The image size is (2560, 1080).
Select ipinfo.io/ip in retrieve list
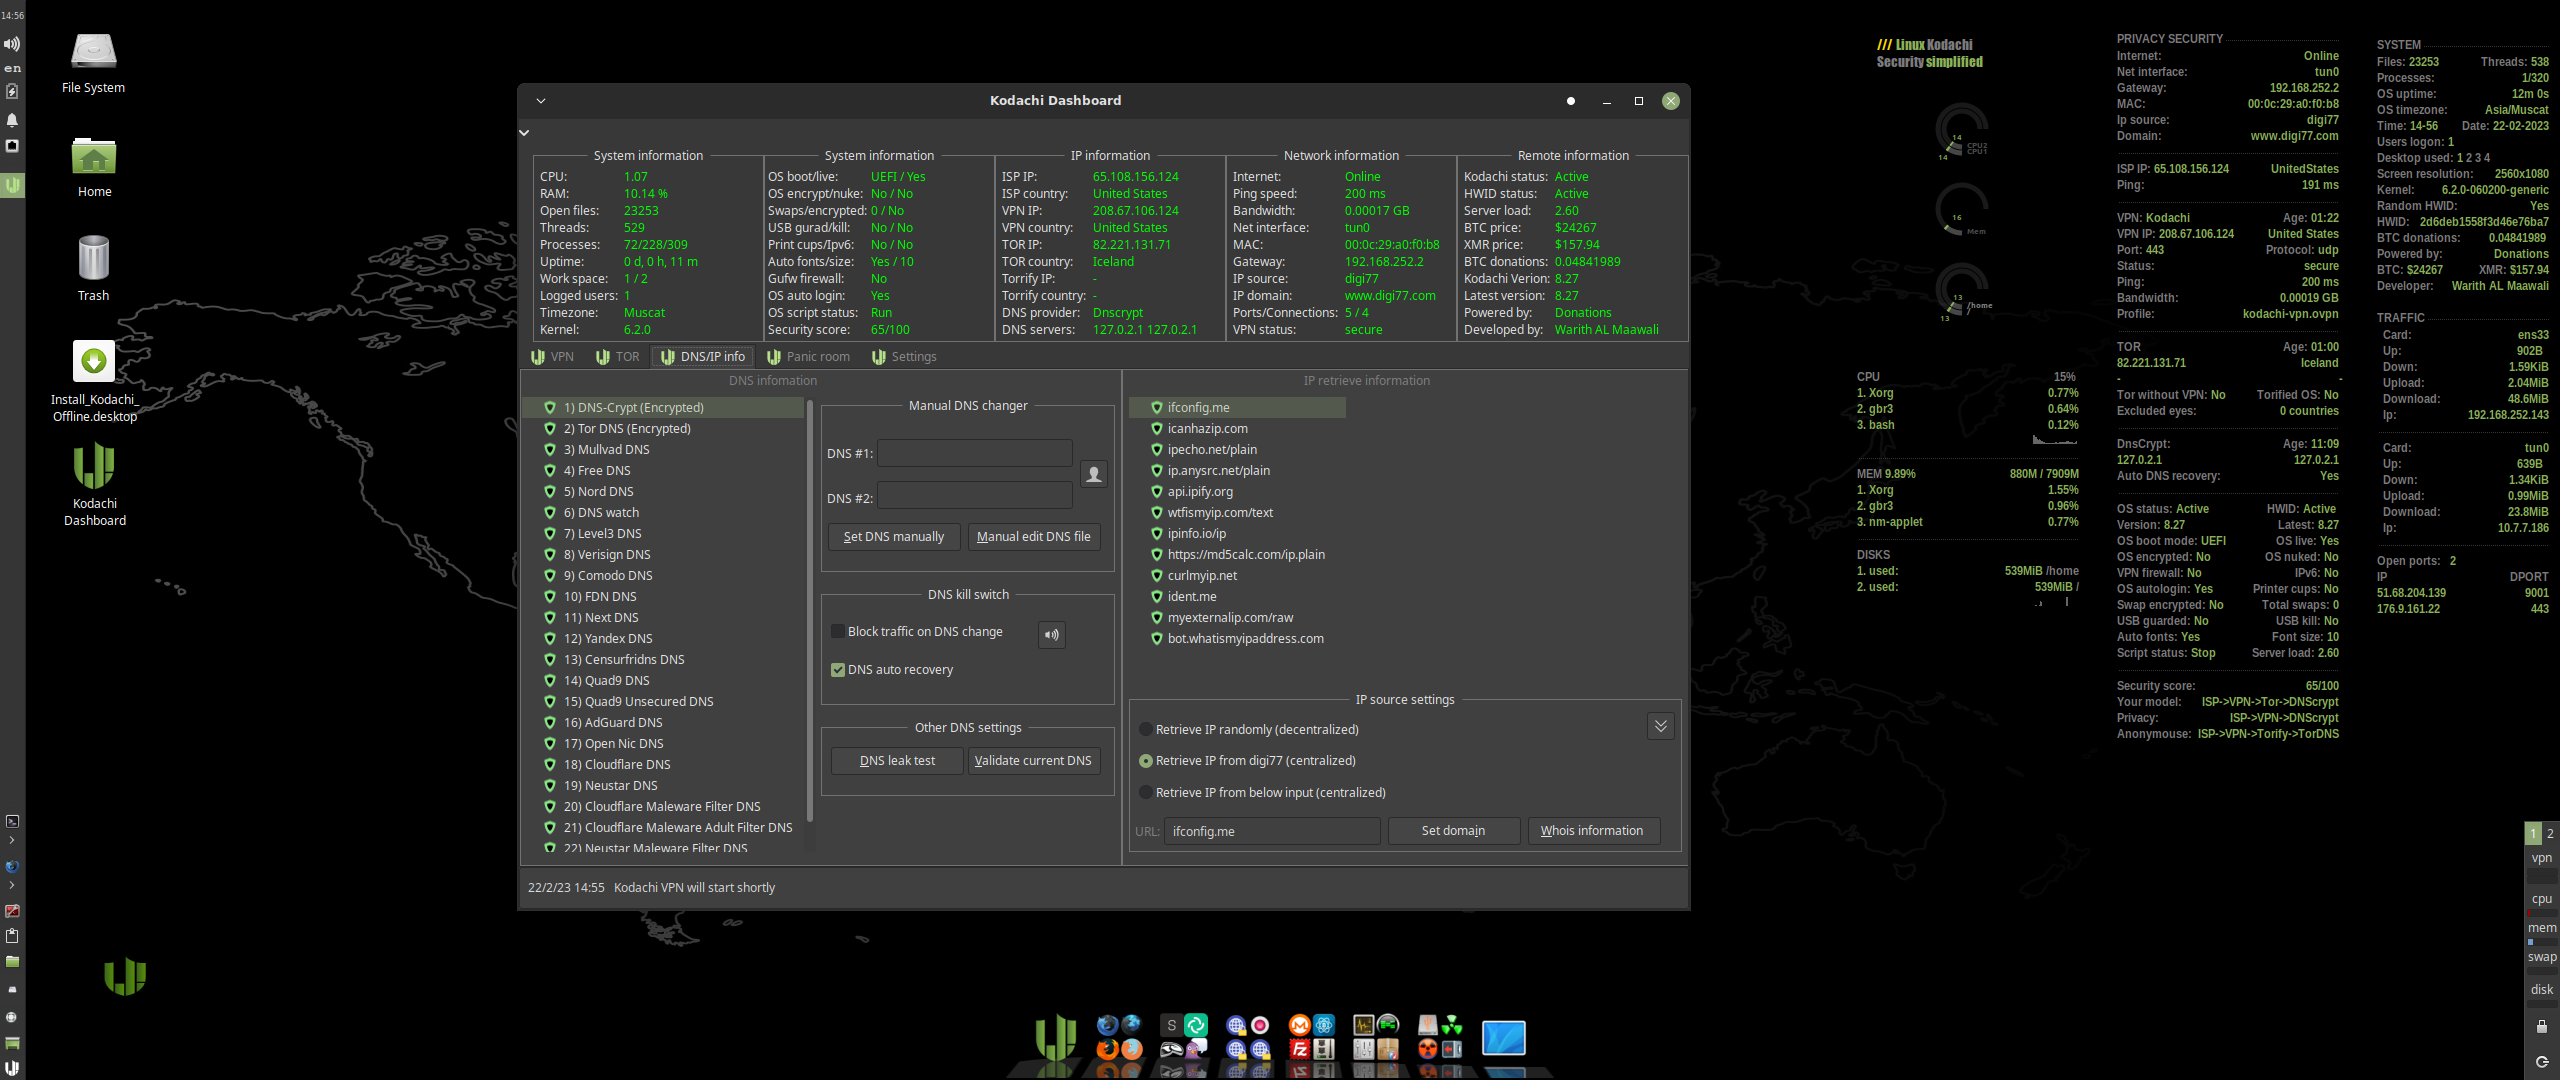click(1237, 534)
